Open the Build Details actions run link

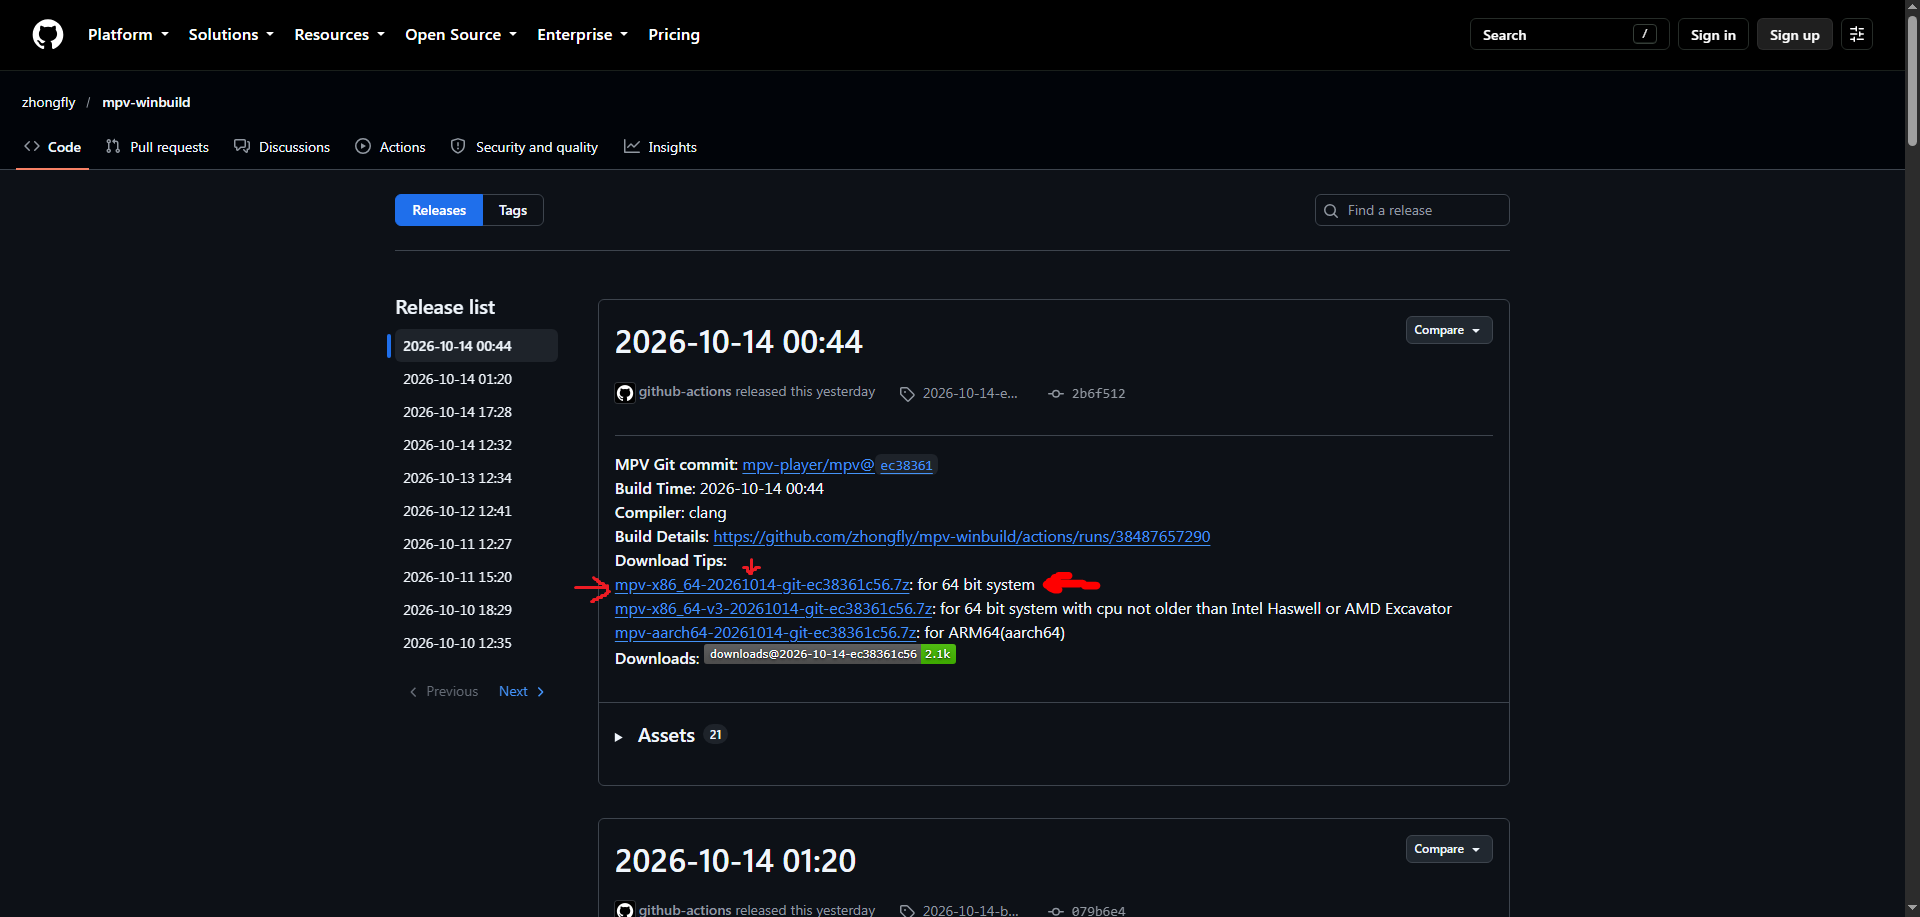tap(962, 537)
